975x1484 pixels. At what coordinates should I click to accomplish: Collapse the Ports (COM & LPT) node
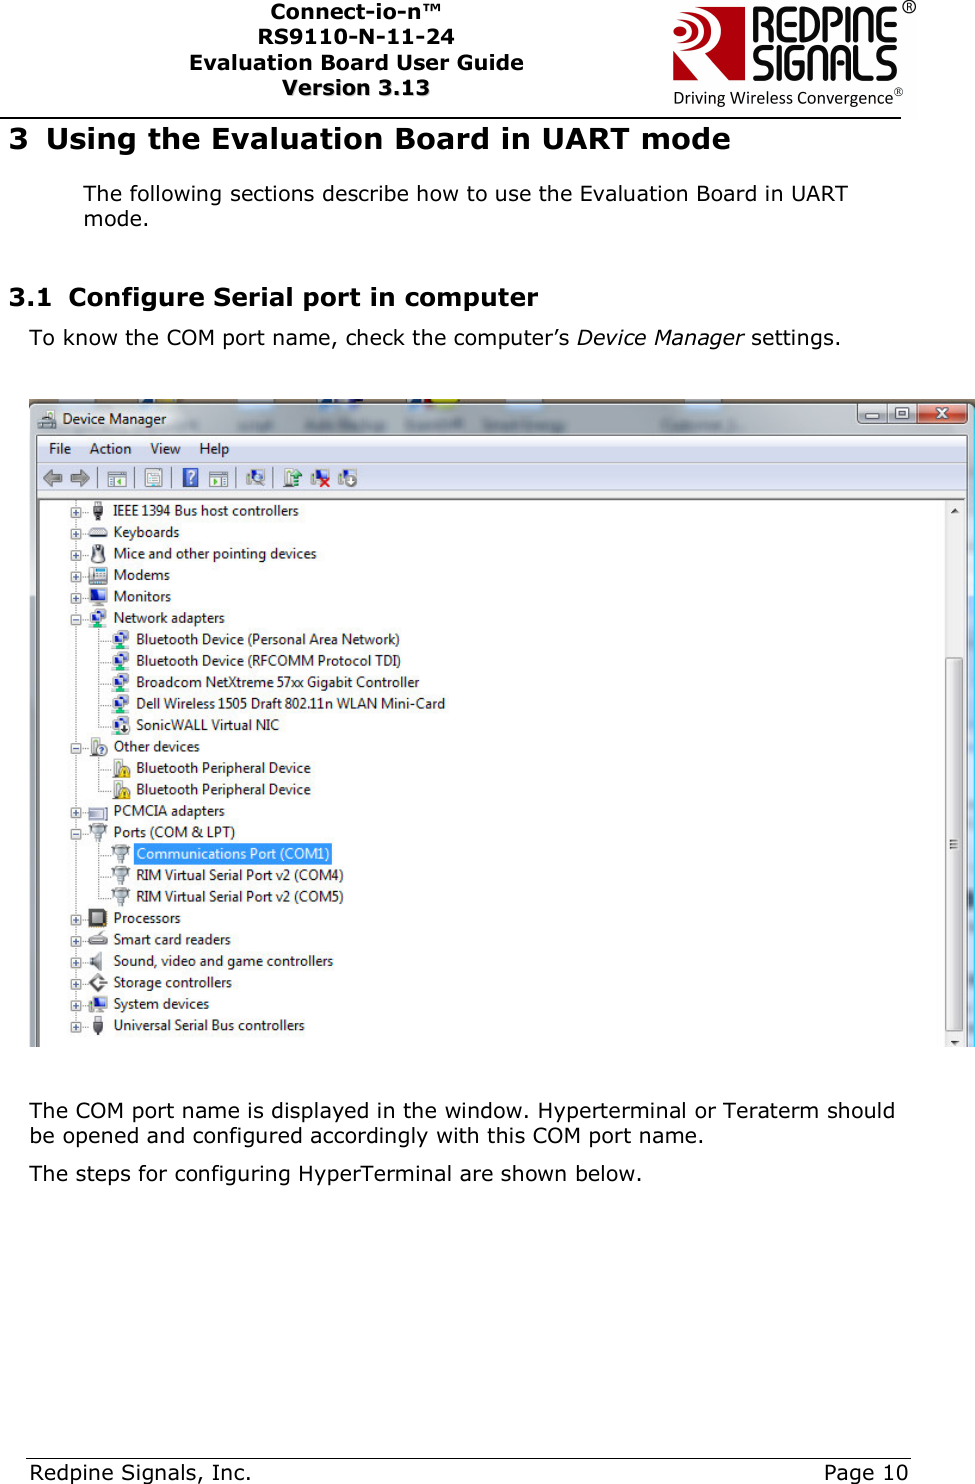tap(76, 834)
